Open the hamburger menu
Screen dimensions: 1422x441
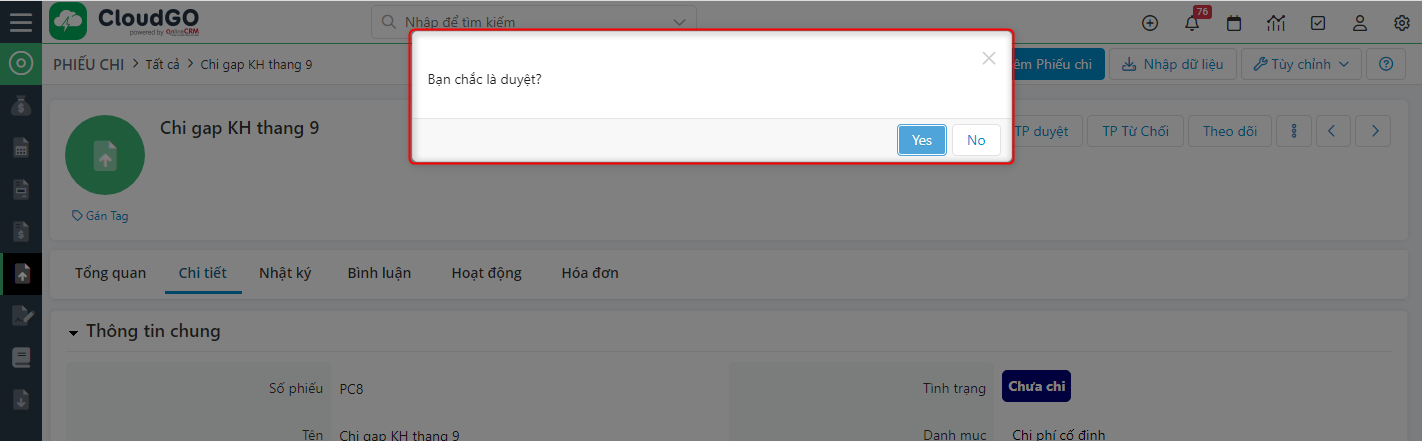pos(21,22)
